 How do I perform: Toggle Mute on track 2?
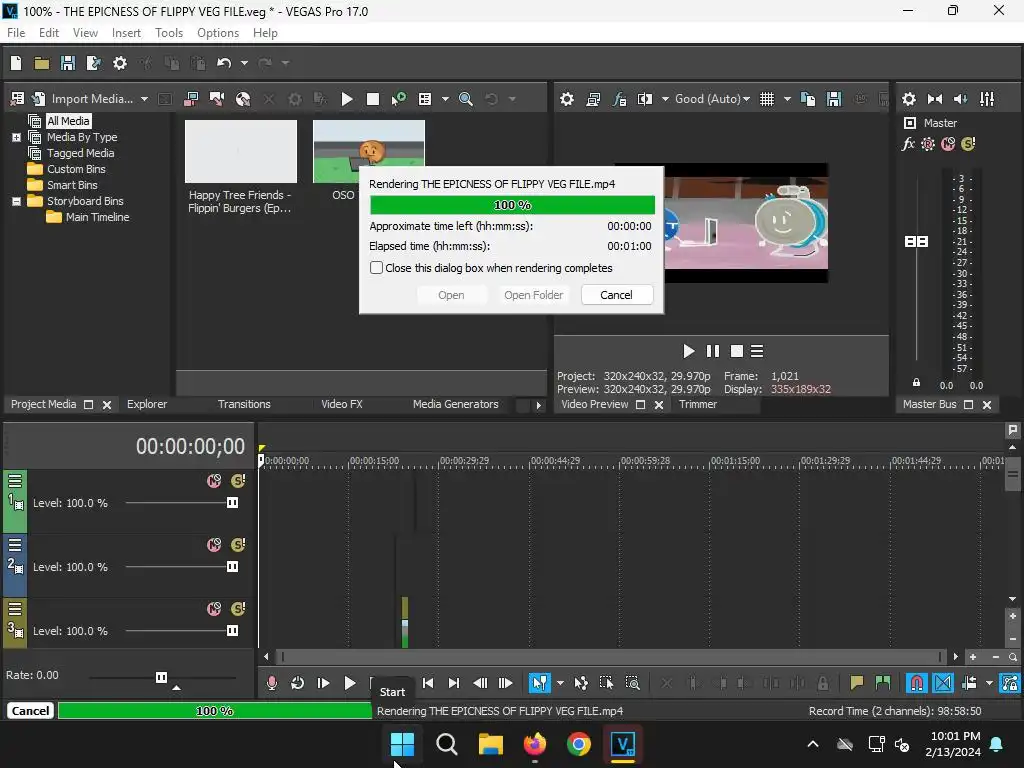(214, 545)
